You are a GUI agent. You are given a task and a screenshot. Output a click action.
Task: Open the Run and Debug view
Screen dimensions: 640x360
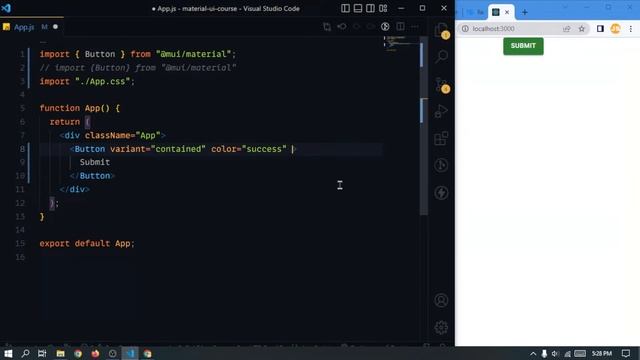(441, 111)
